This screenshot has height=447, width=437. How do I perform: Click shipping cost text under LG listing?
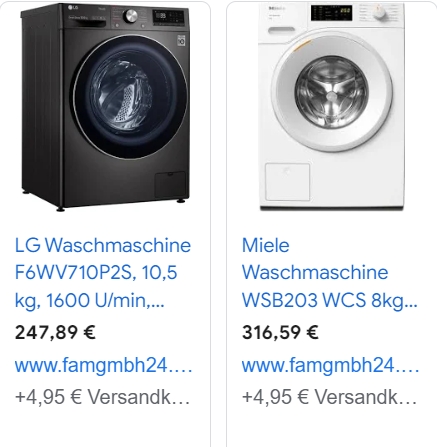pyautogui.click(x=102, y=397)
